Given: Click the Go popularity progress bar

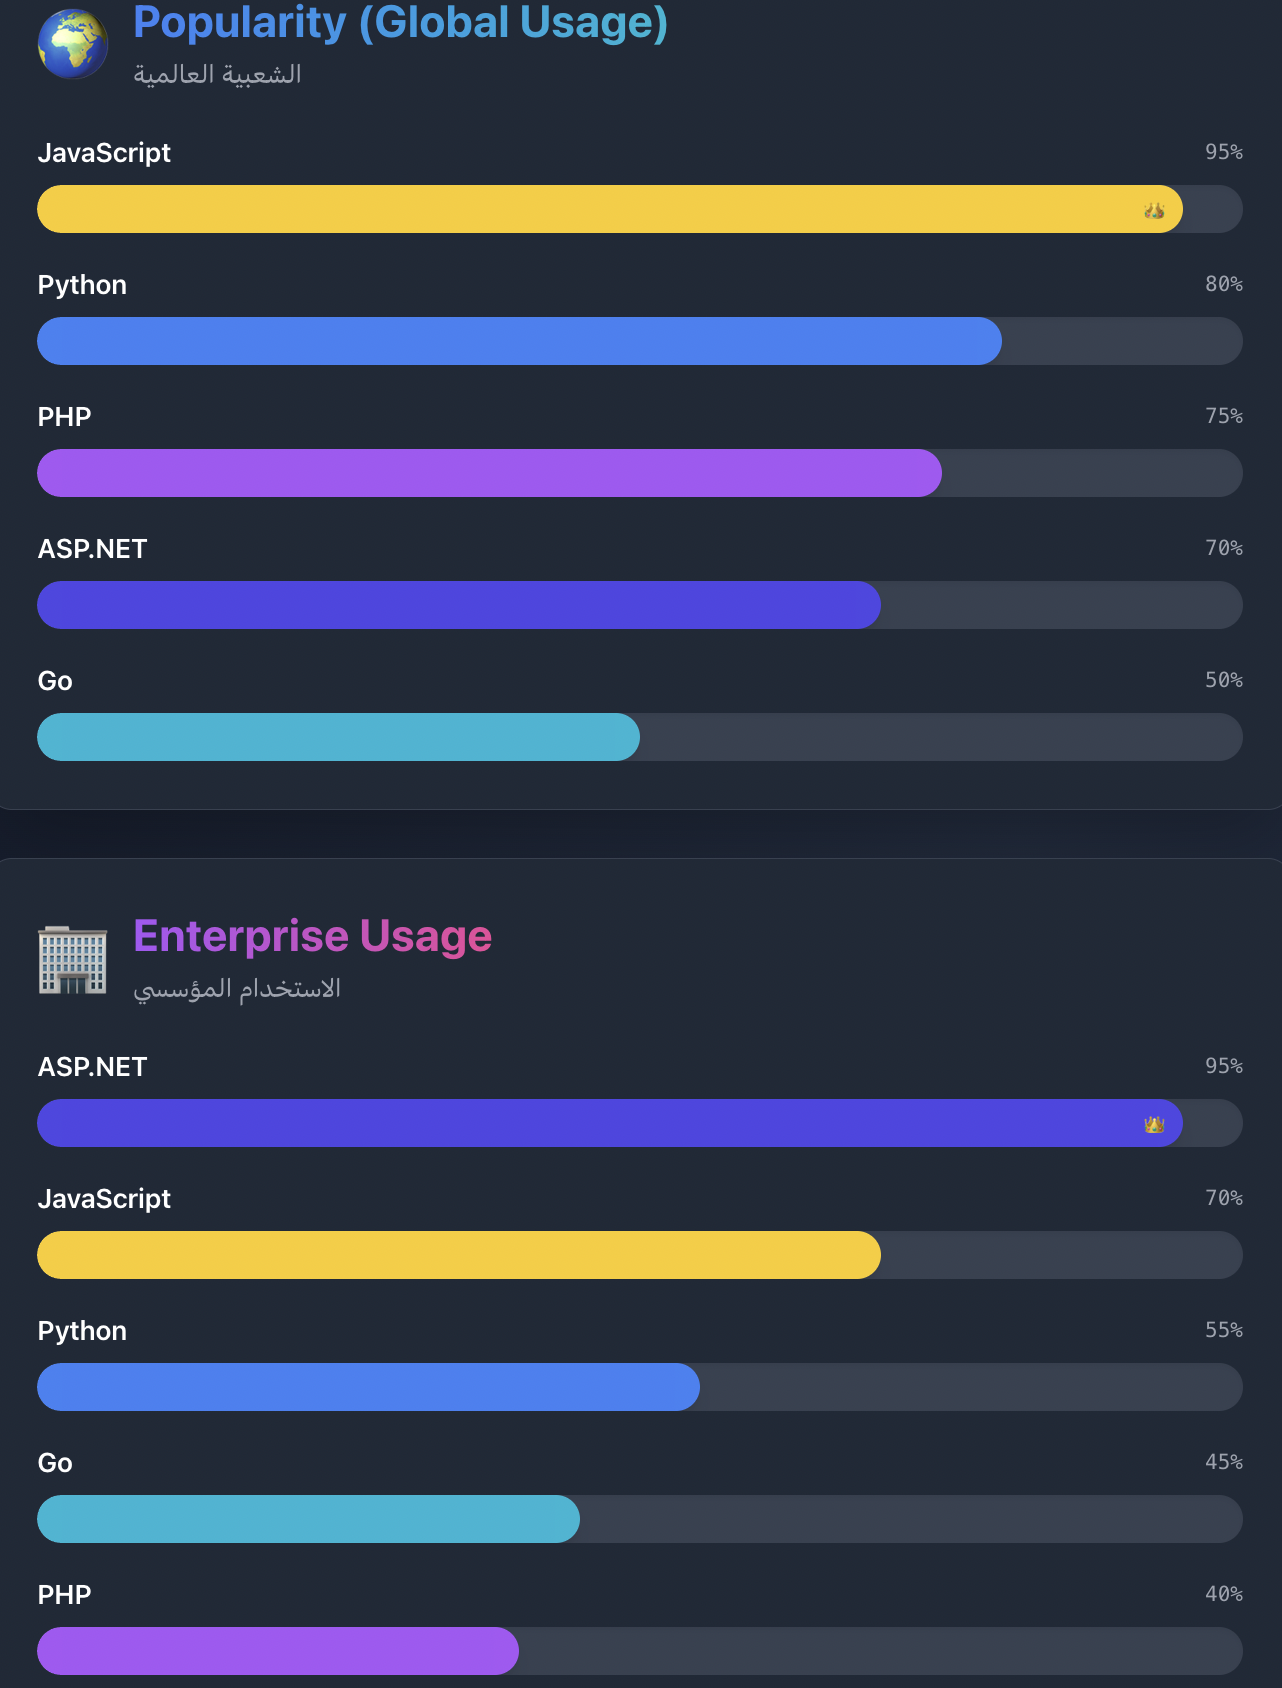Looking at the screenshot, I should click(338, 737).
